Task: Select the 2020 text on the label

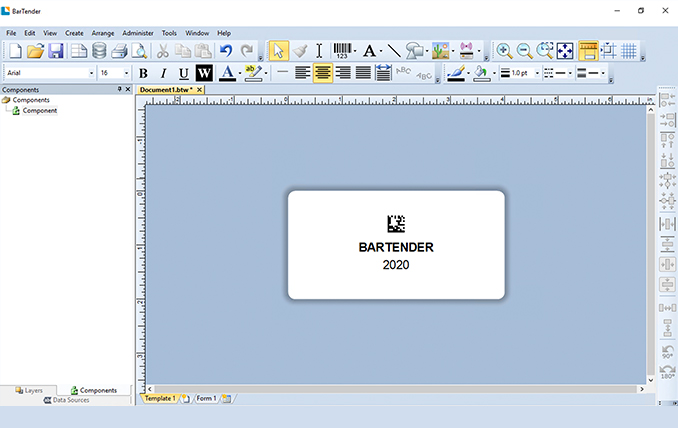Action: point(396,265)
